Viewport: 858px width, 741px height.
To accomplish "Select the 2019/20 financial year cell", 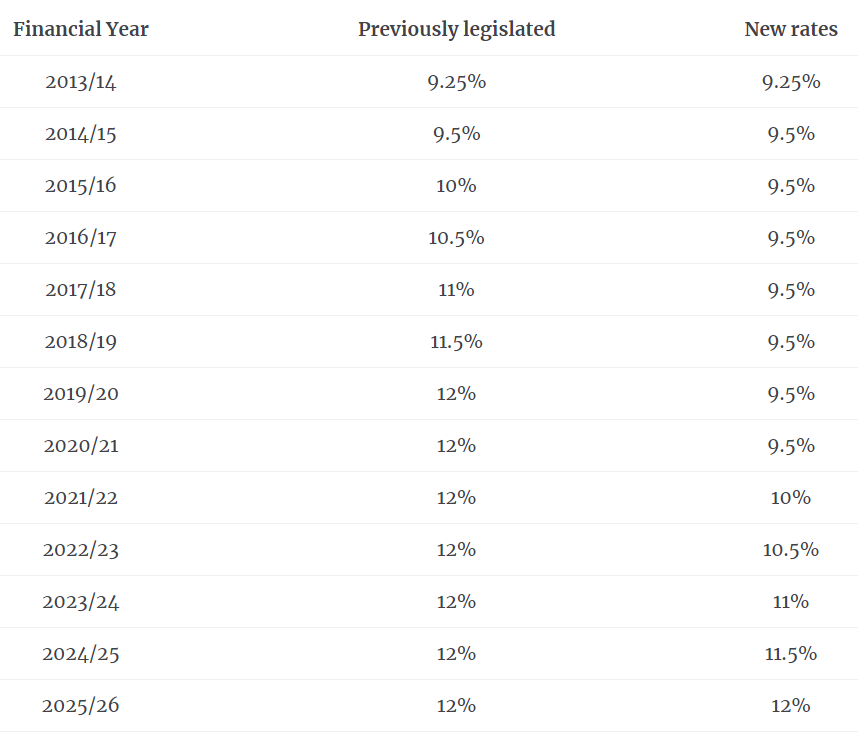I will tap(81, 394).
